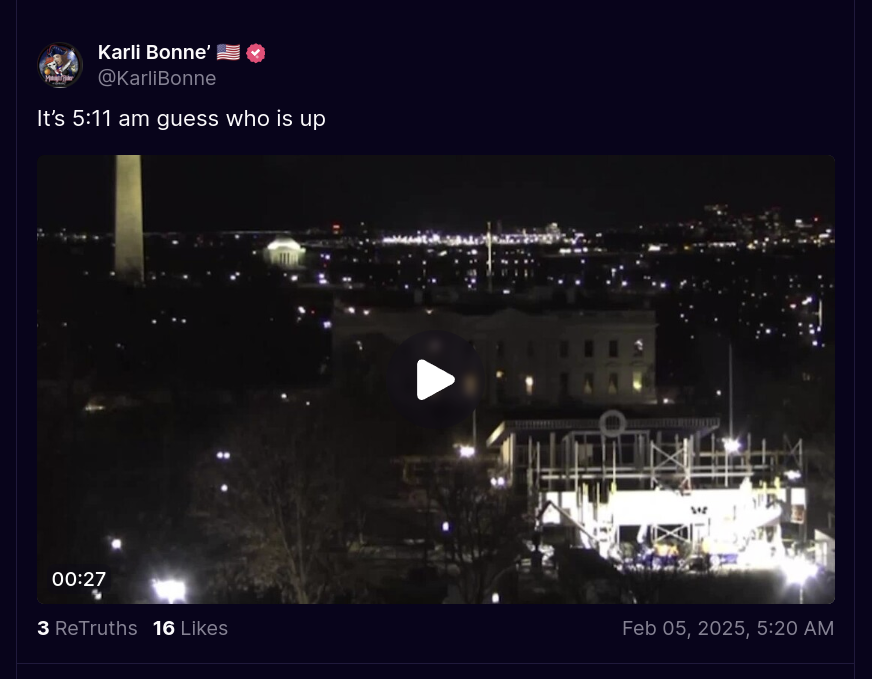Screen dimensions: 872x679
Task: Click the American flag emoji beside the name
Action: point(228,52)
